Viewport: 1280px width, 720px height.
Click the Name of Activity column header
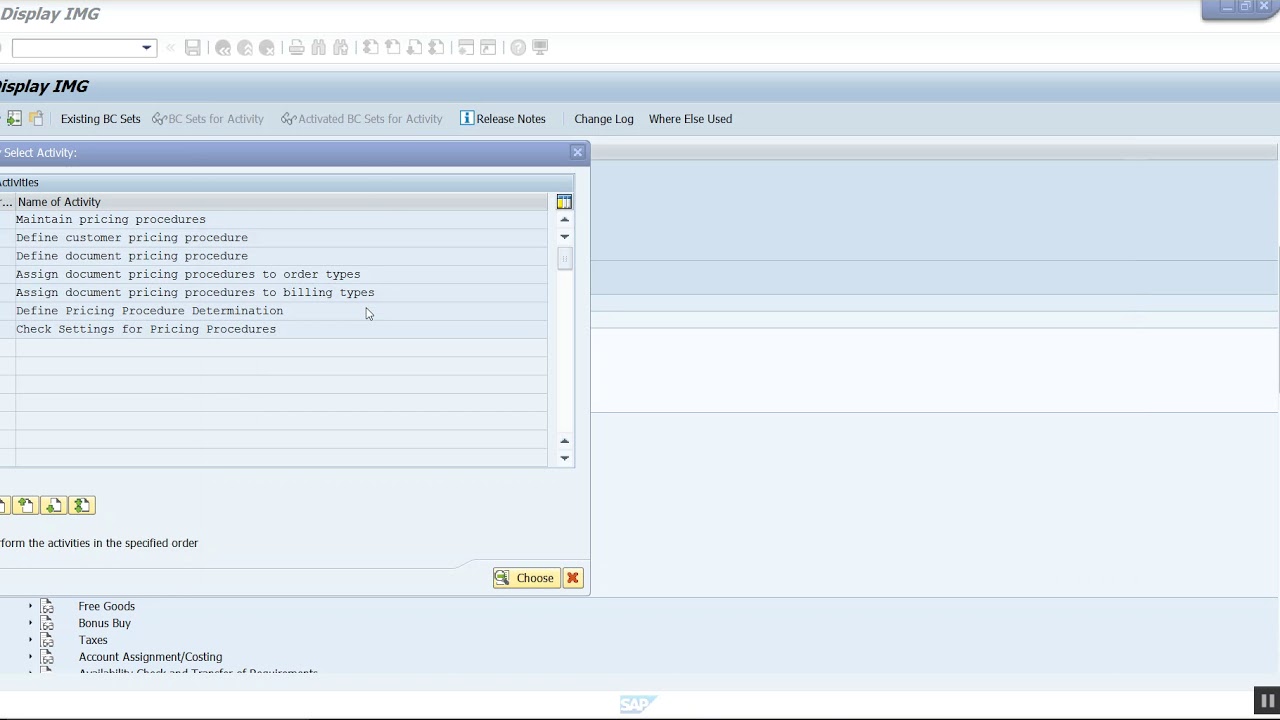281,202
